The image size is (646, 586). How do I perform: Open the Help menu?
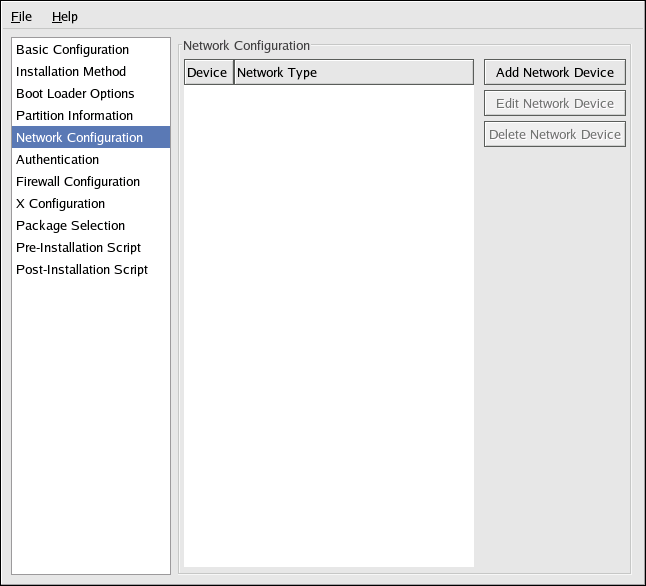pyautogui.click(x=65, y=17)
